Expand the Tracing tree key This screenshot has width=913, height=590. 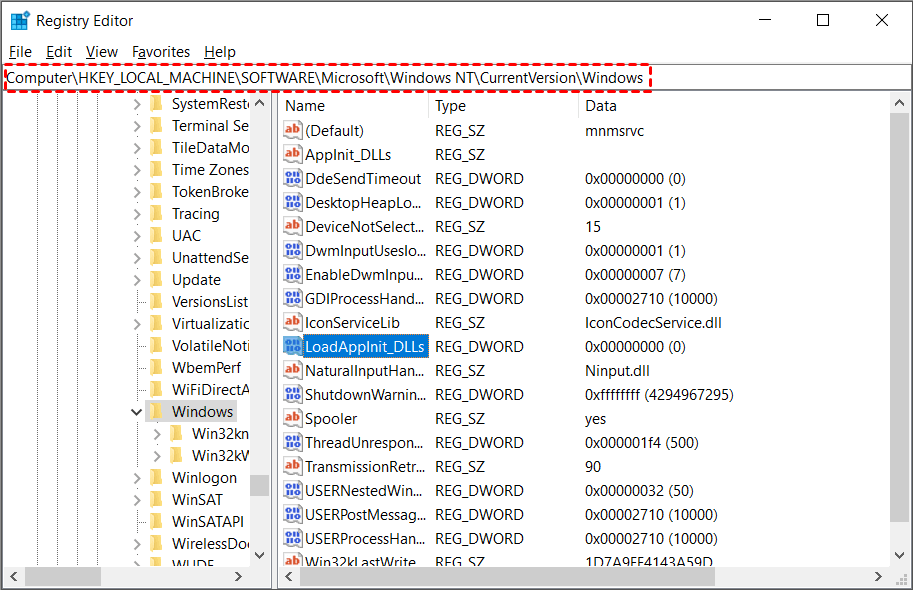pos(137,214)
